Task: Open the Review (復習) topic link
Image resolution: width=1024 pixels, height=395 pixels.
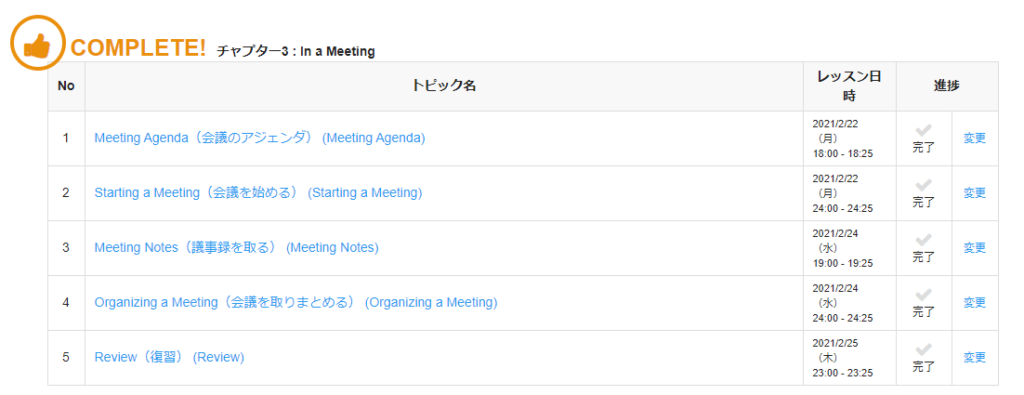Action: pyautogui.click(x=169, y=358)
